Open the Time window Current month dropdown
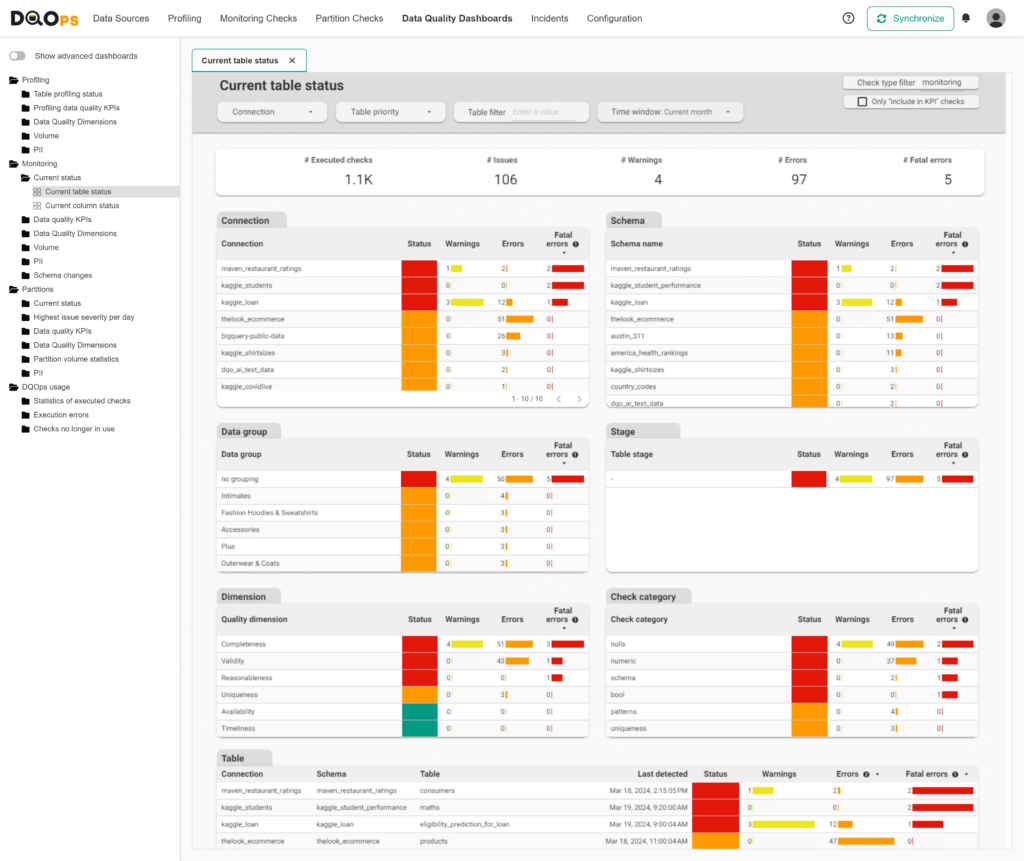1024x861 pixels. [x=670, y=112]
